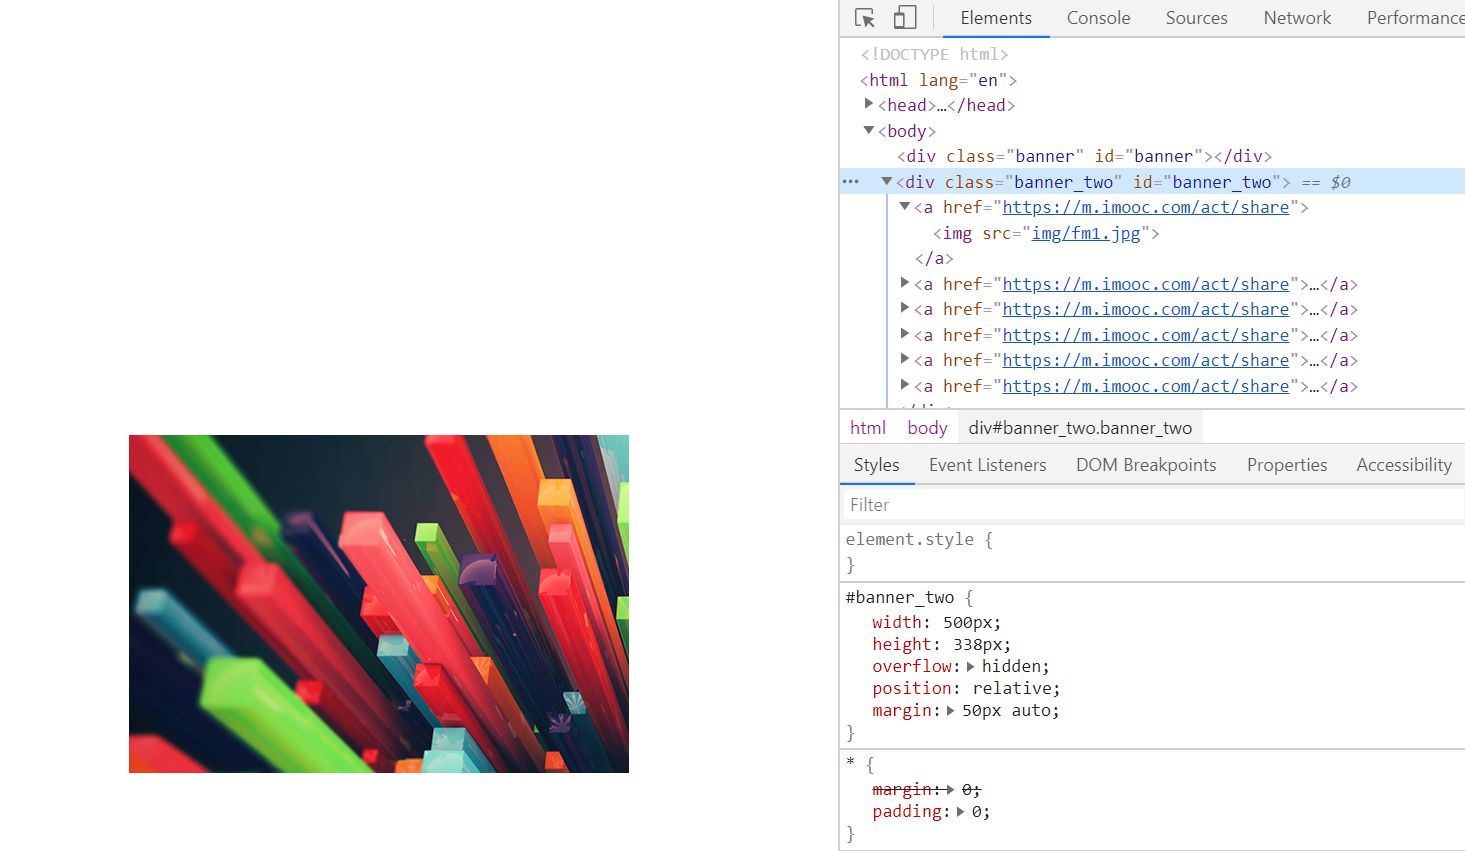Image resolution: width=1465 pixels, height=851 pixels.
Task: Expand the padding 0 shorthand arrow
Action: pyautogui.click(x=960, y=812)
